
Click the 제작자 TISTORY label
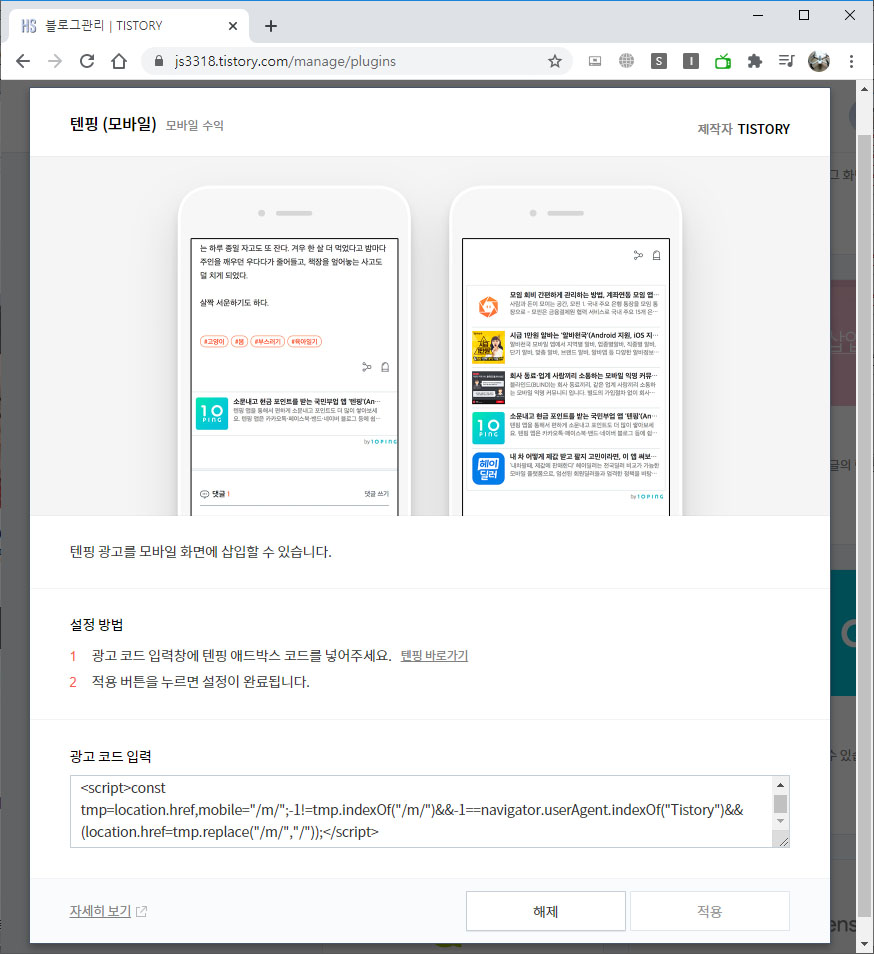point(744,129)
